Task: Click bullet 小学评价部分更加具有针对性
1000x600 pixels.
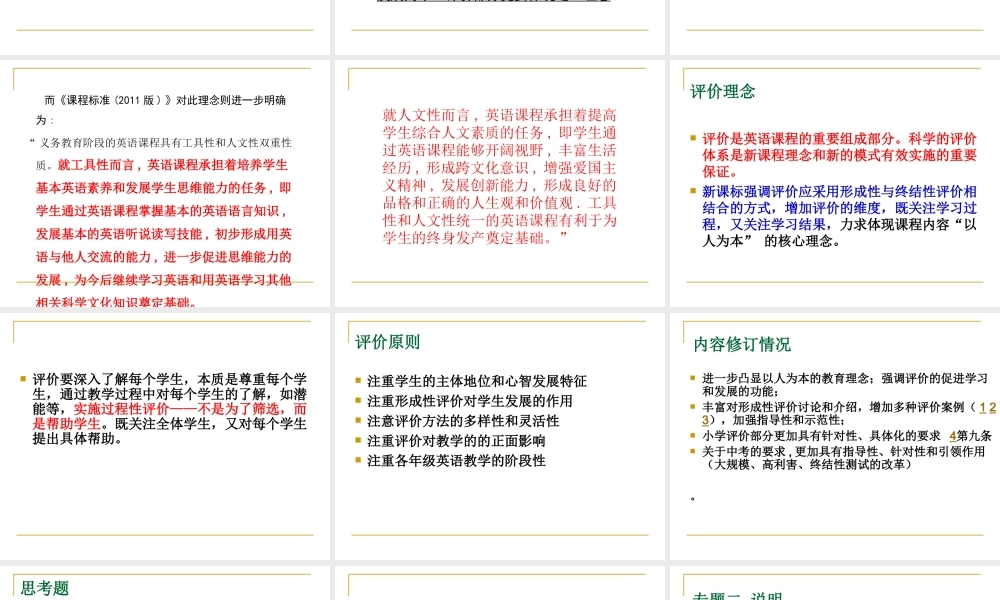Action: pyautogui.click(x=847, y=436)
